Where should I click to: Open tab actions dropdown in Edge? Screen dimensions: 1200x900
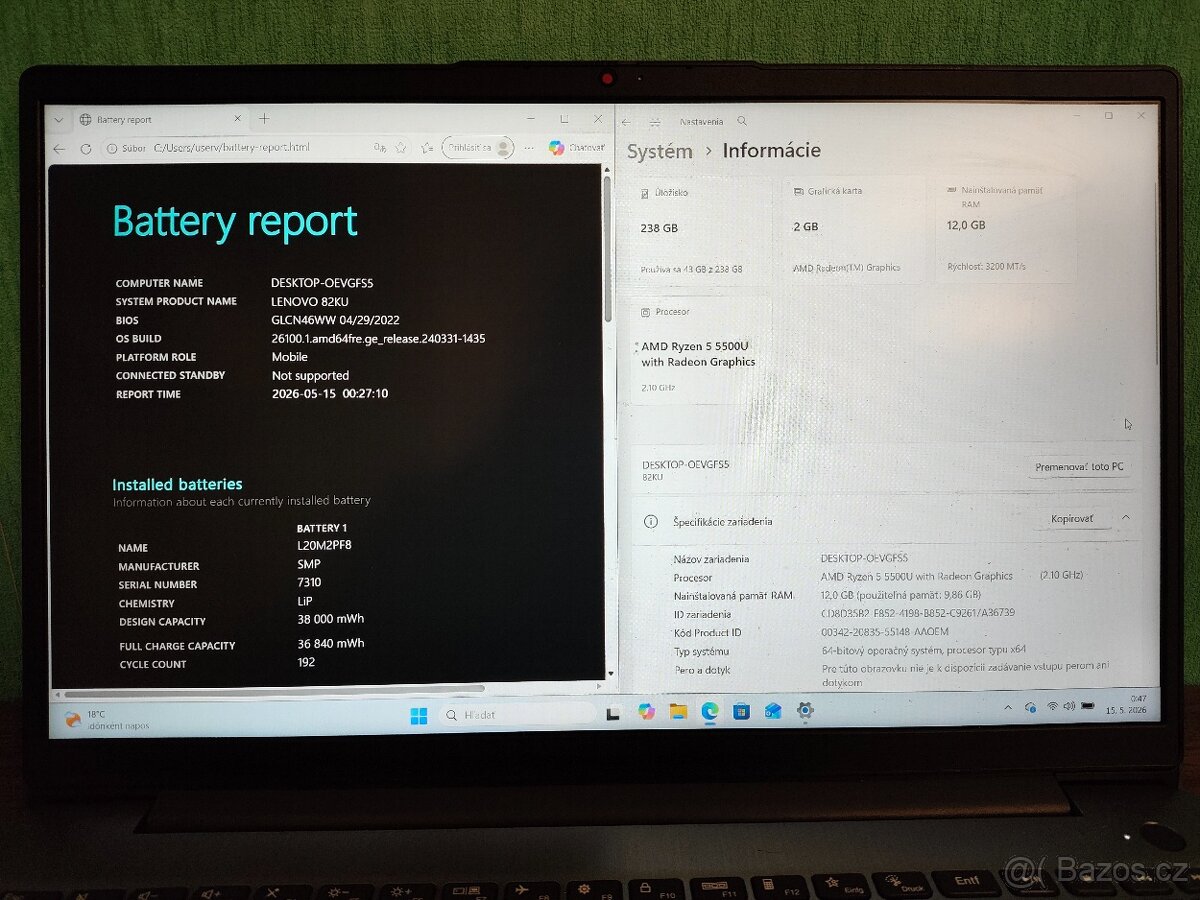pos(58,119)
